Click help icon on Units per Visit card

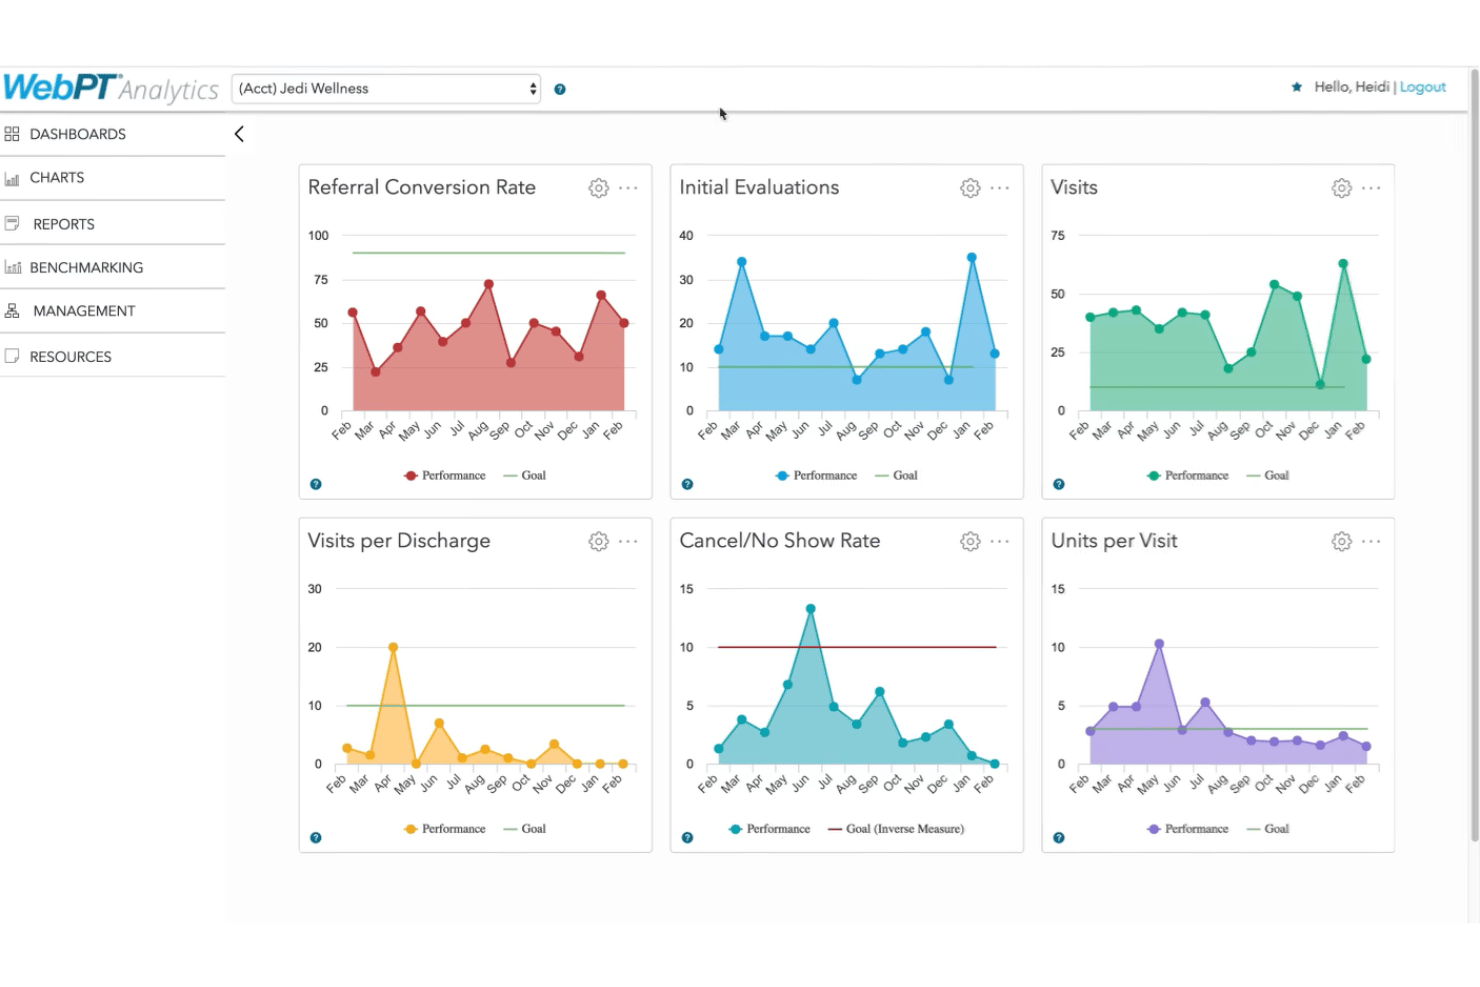point(1059,837)
